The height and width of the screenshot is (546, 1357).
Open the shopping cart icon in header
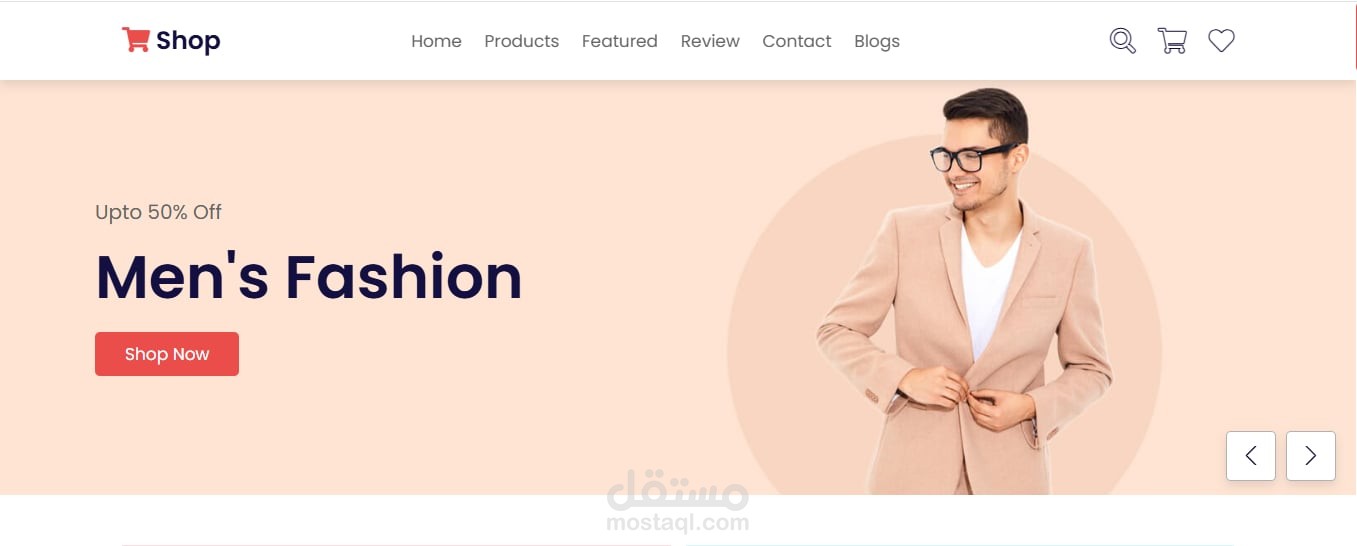[x=1172, y=41]
